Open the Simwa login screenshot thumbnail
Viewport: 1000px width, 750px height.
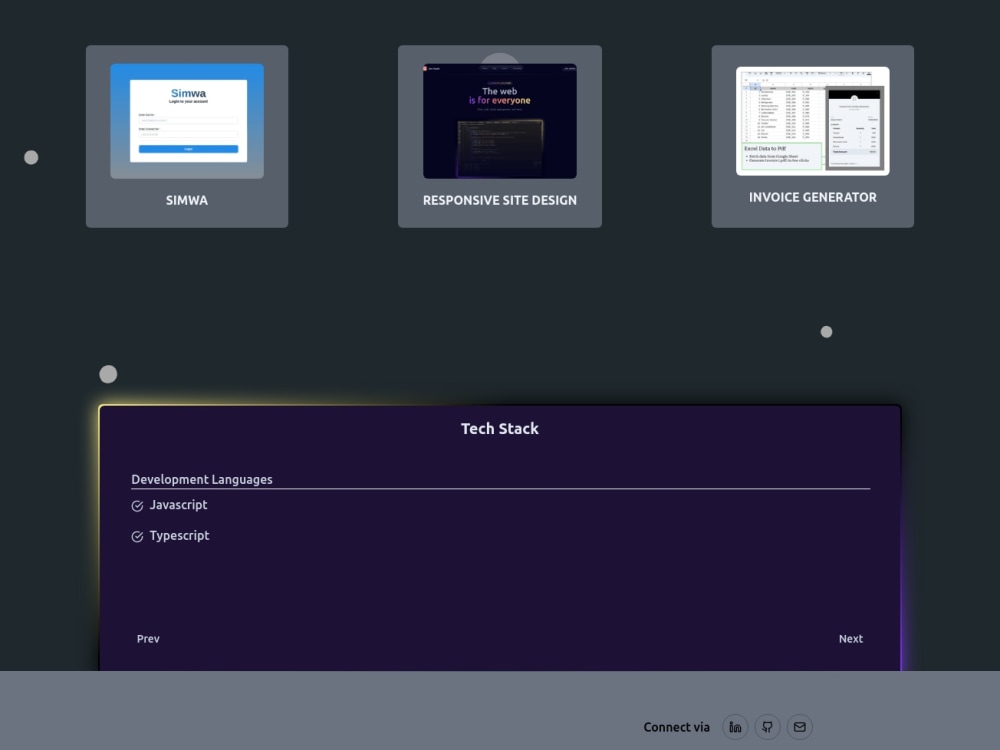click(x=187, y=121)
